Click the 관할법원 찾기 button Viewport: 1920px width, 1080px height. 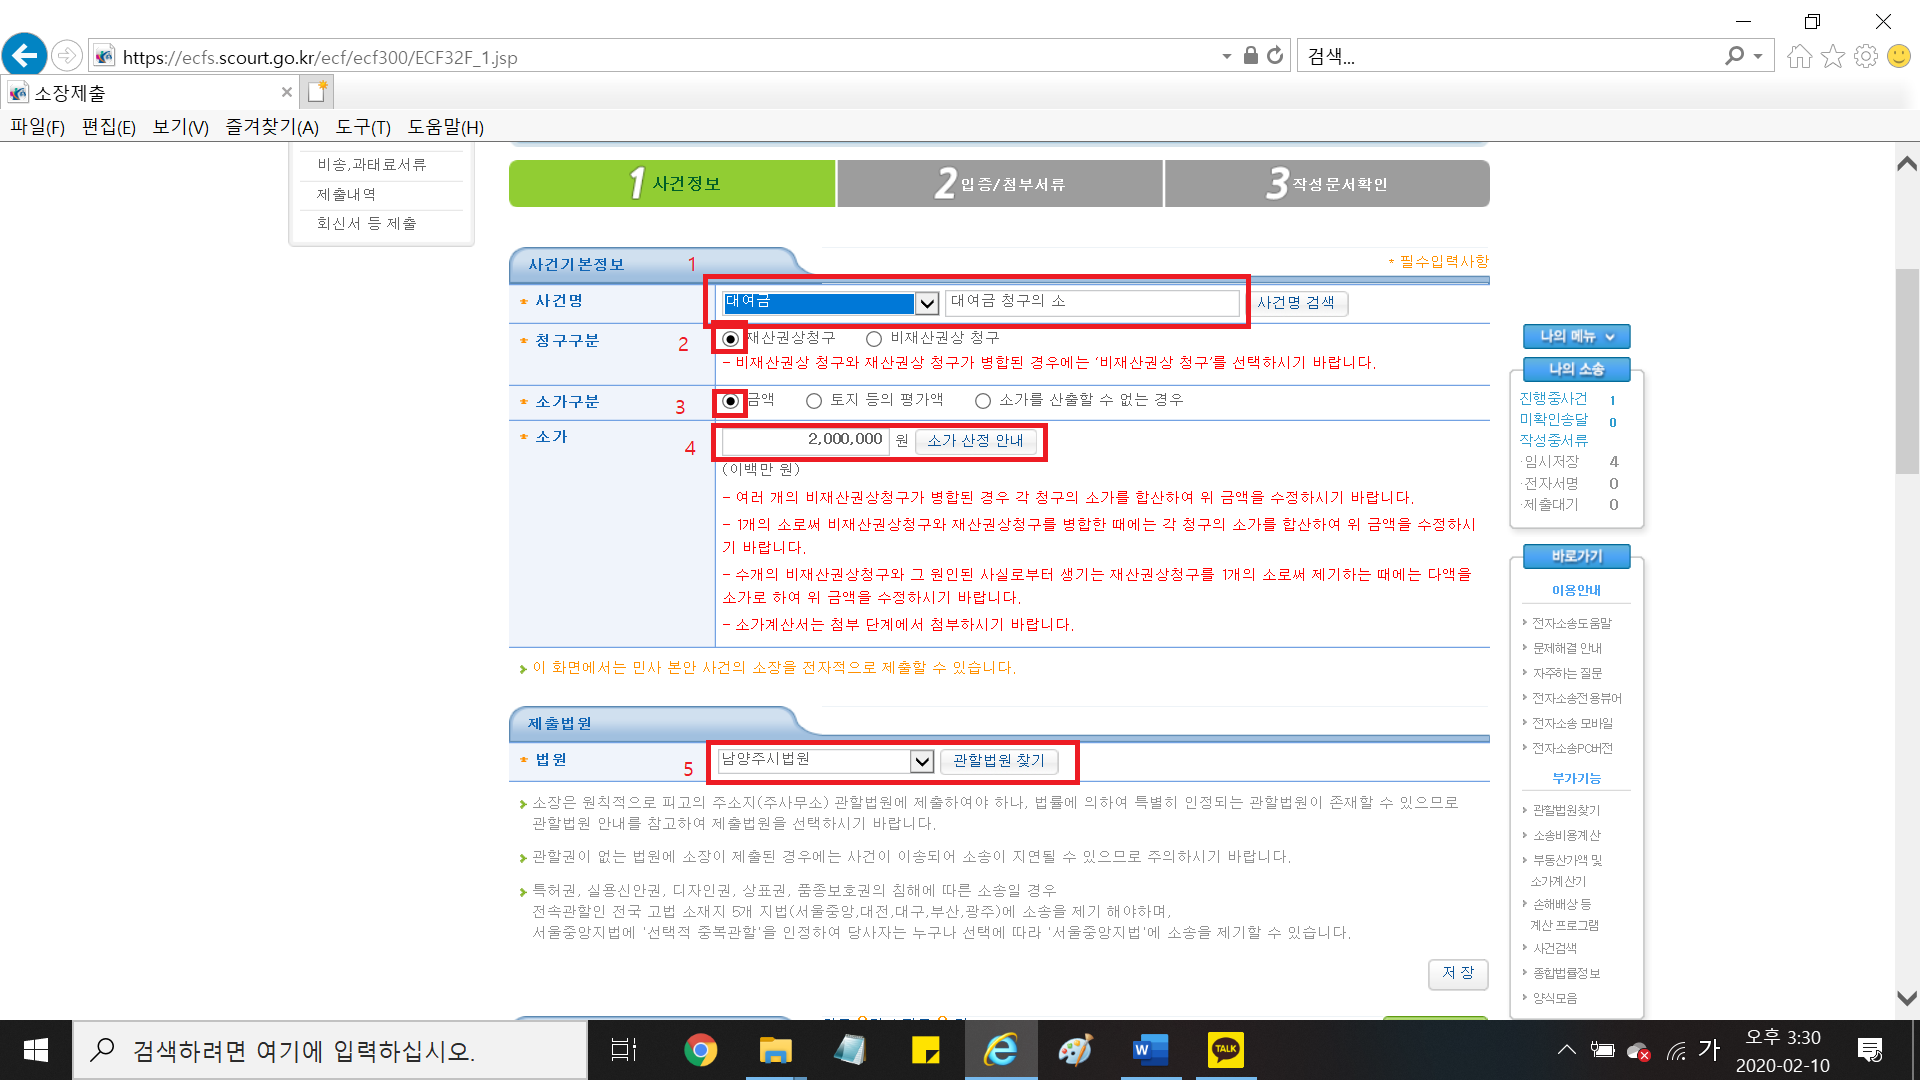point(998,761)
